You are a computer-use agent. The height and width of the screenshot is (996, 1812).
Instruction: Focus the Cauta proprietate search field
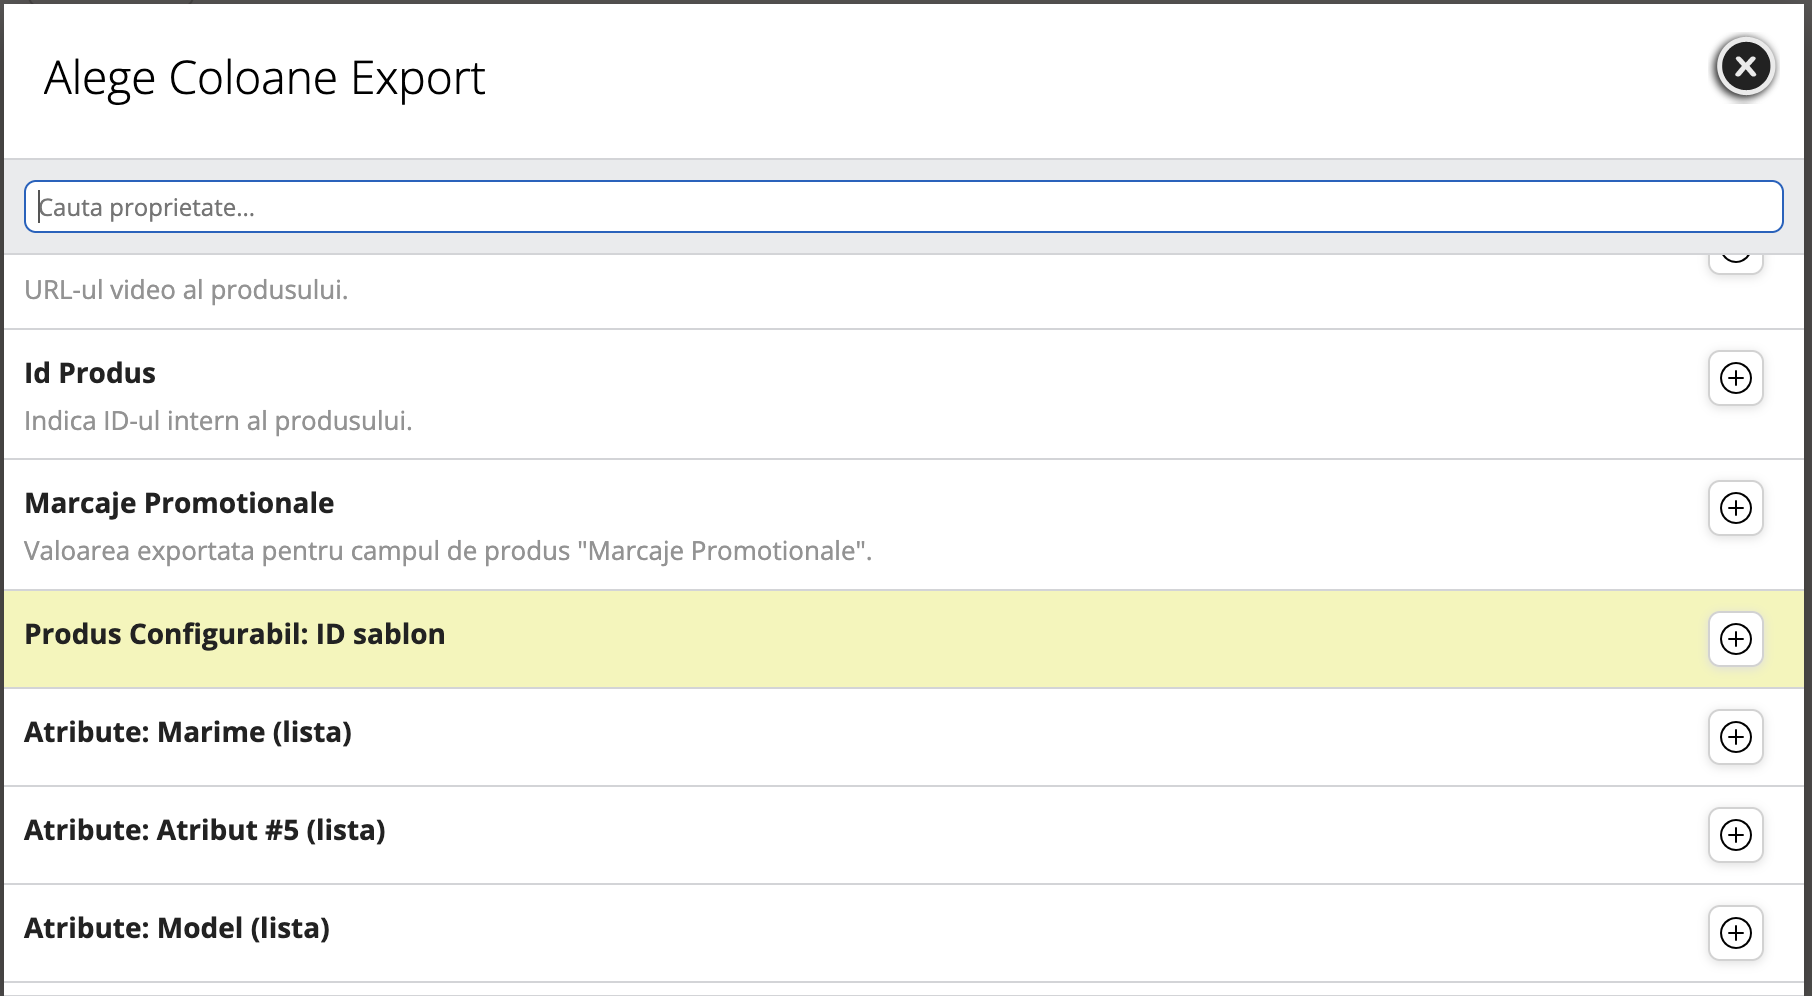(x=903, y=207)
